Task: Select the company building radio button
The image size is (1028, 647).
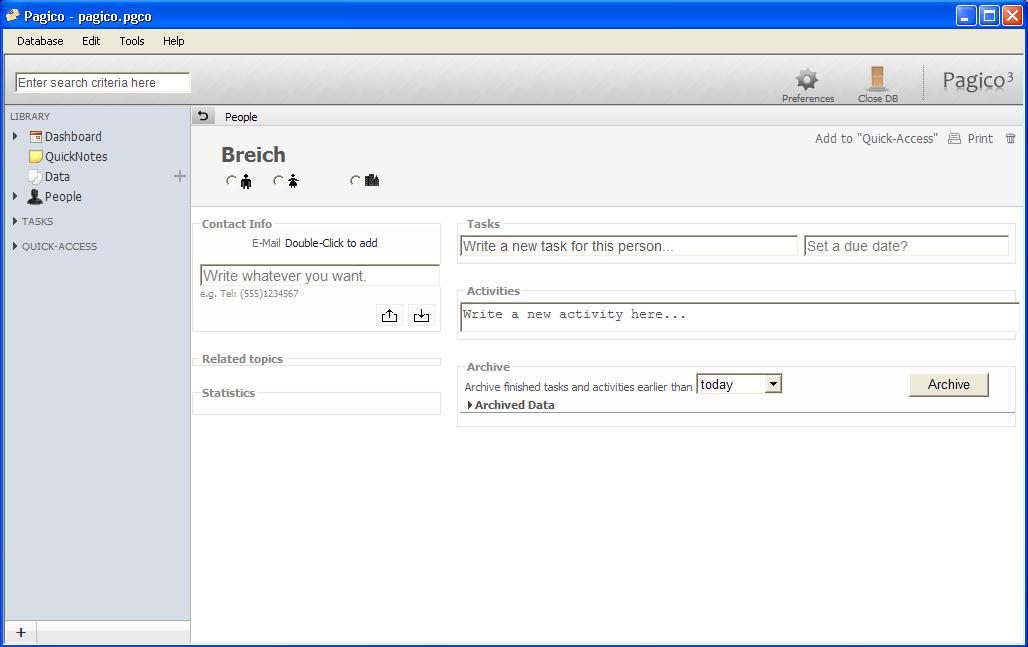Action: coord(355,180)
